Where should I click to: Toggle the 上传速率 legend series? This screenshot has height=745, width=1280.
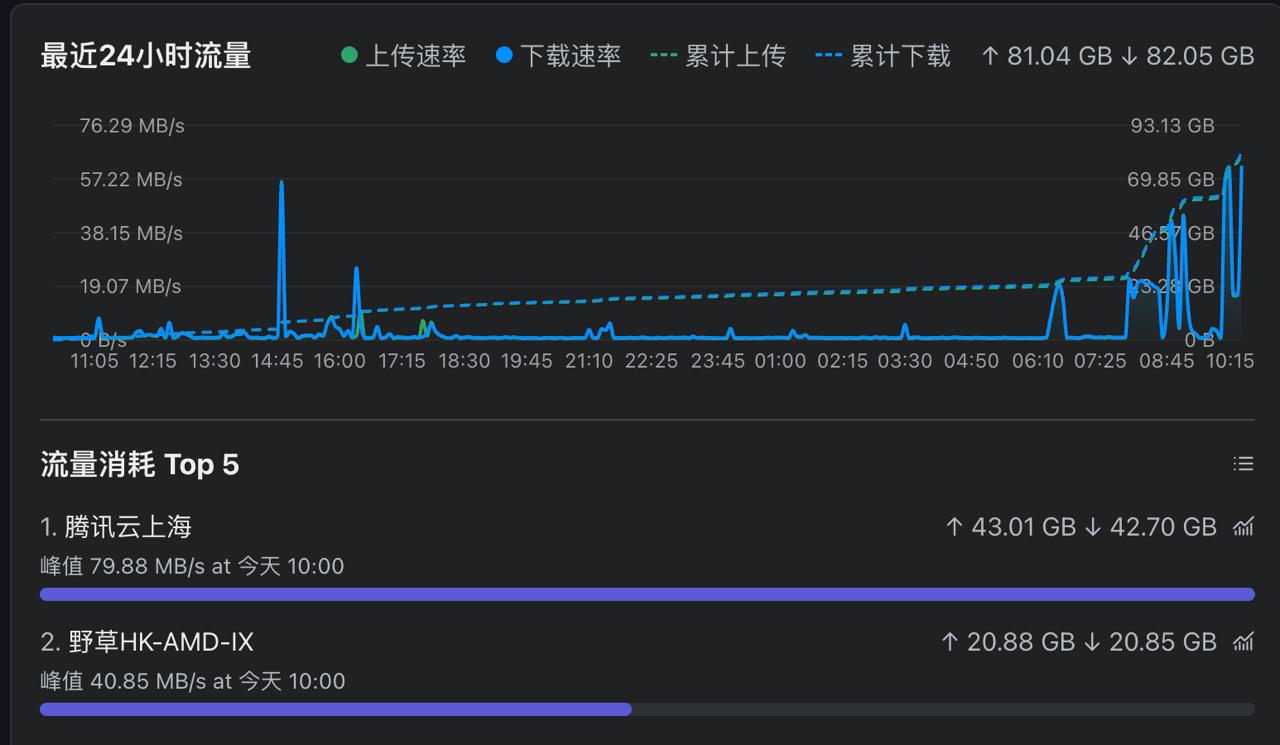tap(404, 56)
